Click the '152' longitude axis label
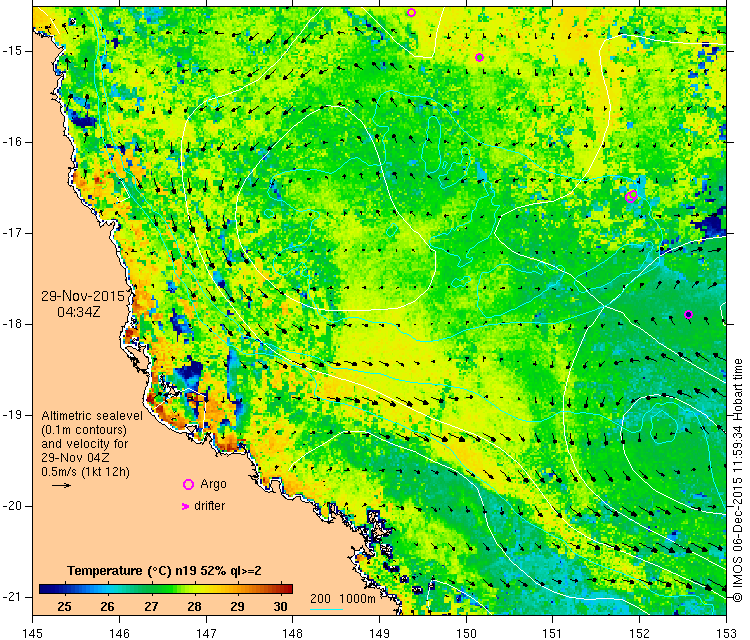 [x=640, y=633]
